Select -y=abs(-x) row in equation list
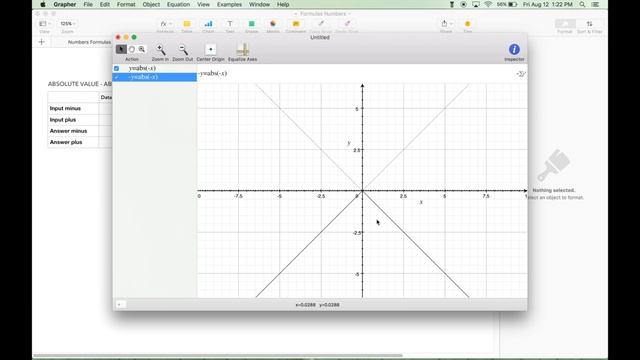This screenshot has height=360, width=640. point(155,77)
